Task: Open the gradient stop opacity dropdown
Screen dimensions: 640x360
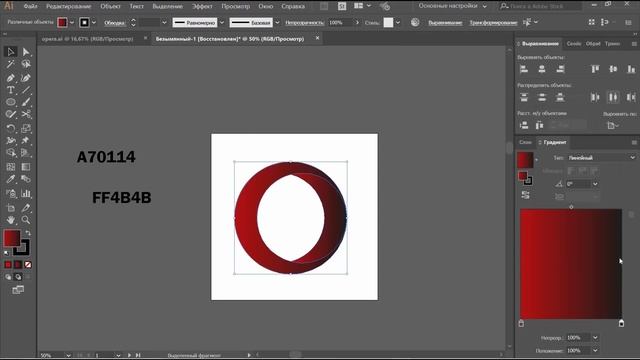Action: tap(595, 338)
